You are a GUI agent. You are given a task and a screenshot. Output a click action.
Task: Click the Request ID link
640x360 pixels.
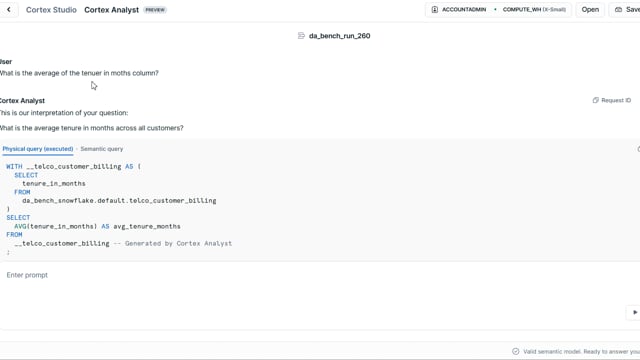pos(612,100)
